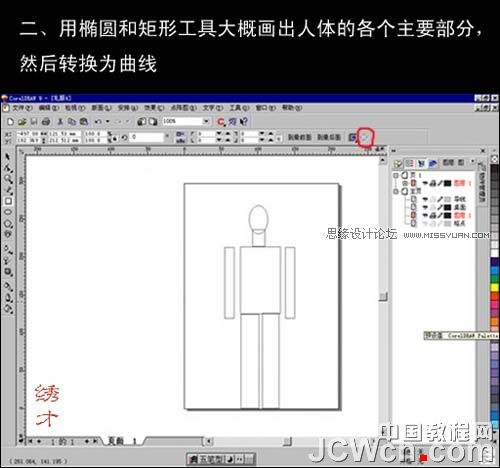
Task: Click the red Corel launcher icon
Action: click(221, 122)
